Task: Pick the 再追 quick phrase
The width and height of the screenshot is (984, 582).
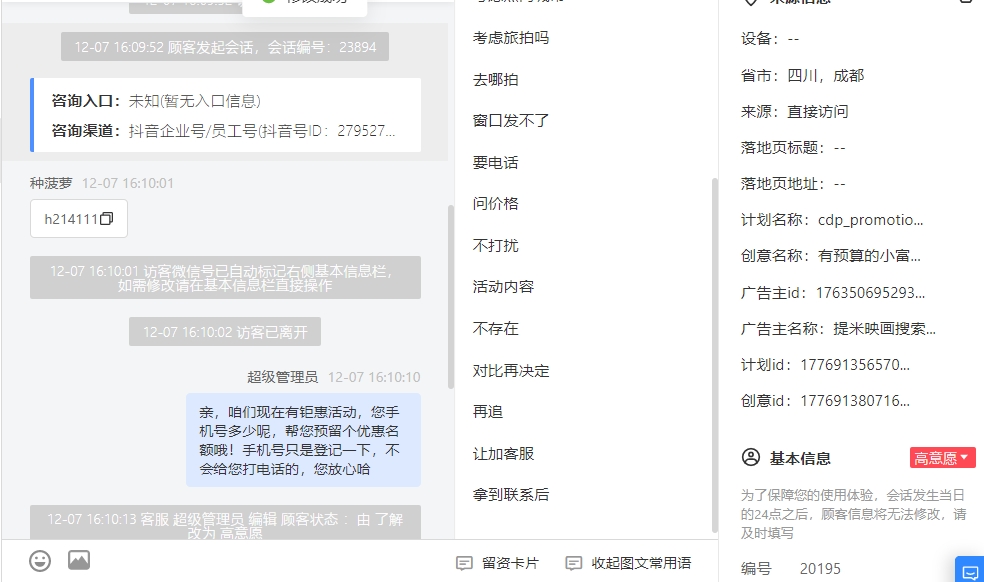Action: 488,412
